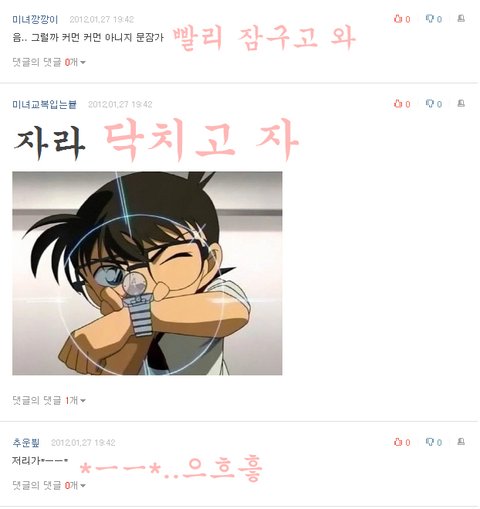Like the first comment by 미녀깡깡이

click(402, 19)
